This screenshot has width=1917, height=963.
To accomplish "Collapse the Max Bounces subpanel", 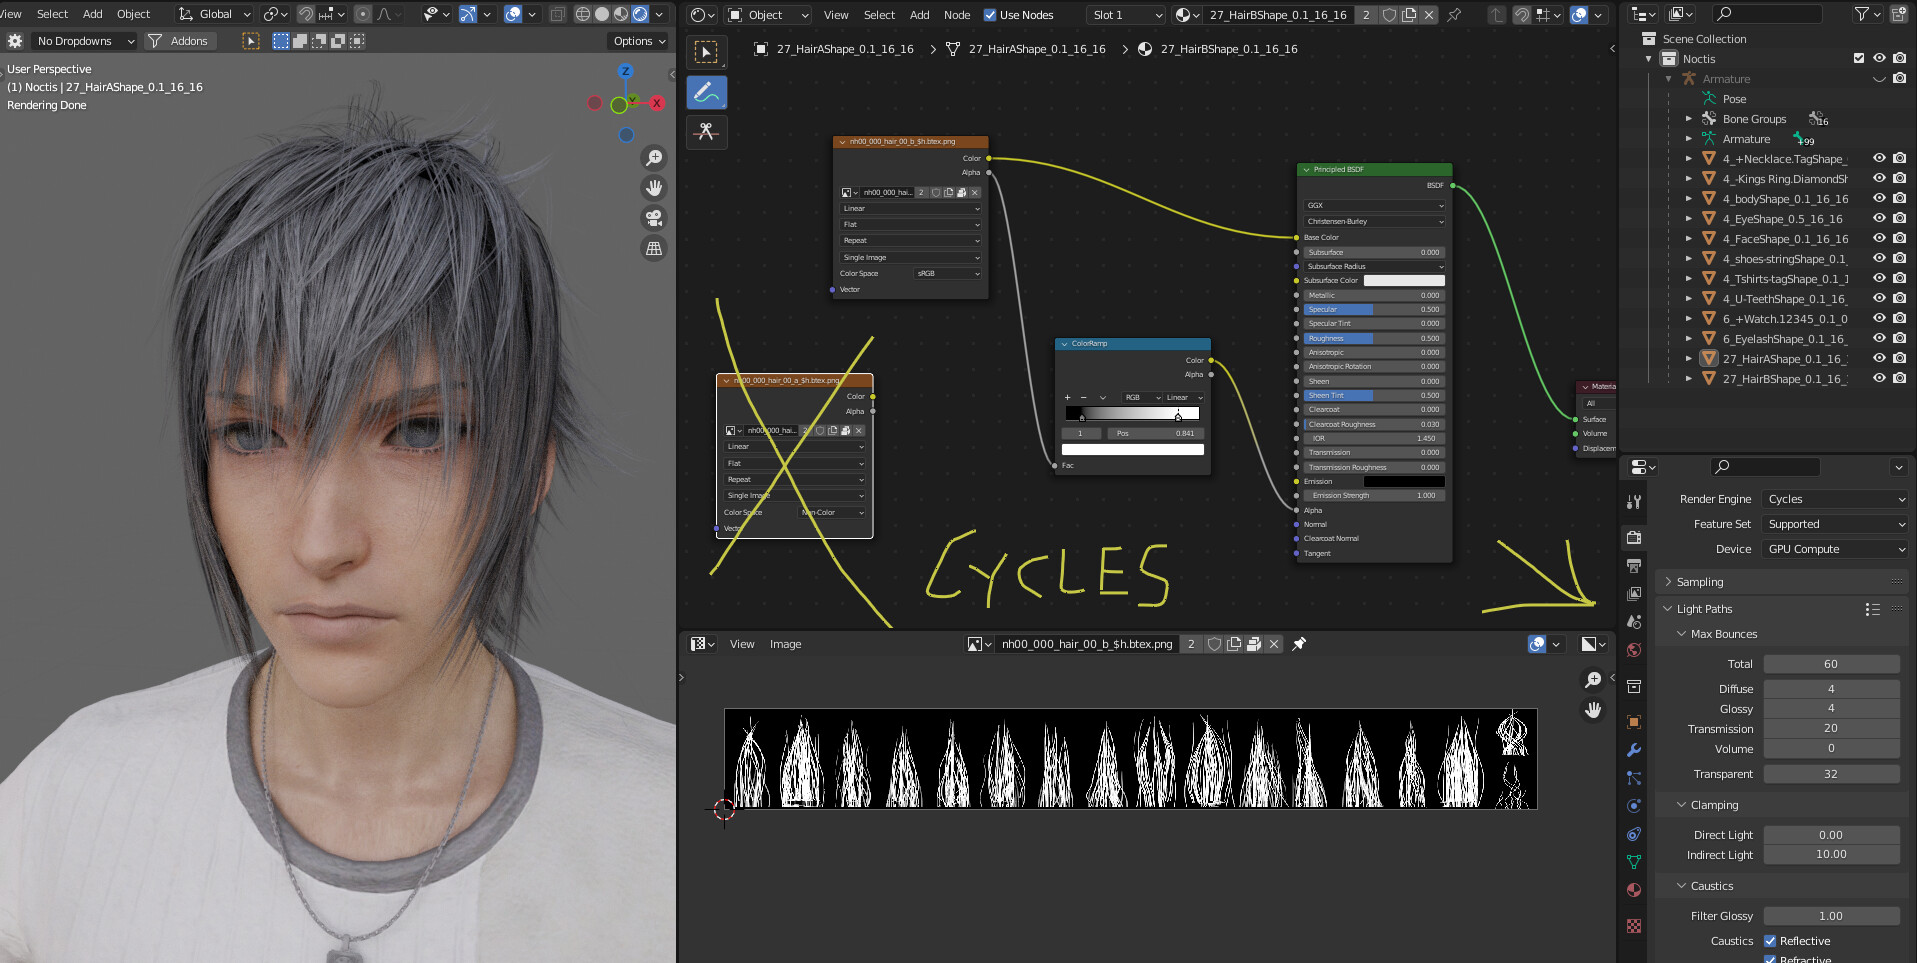I will coord(1722,634).
